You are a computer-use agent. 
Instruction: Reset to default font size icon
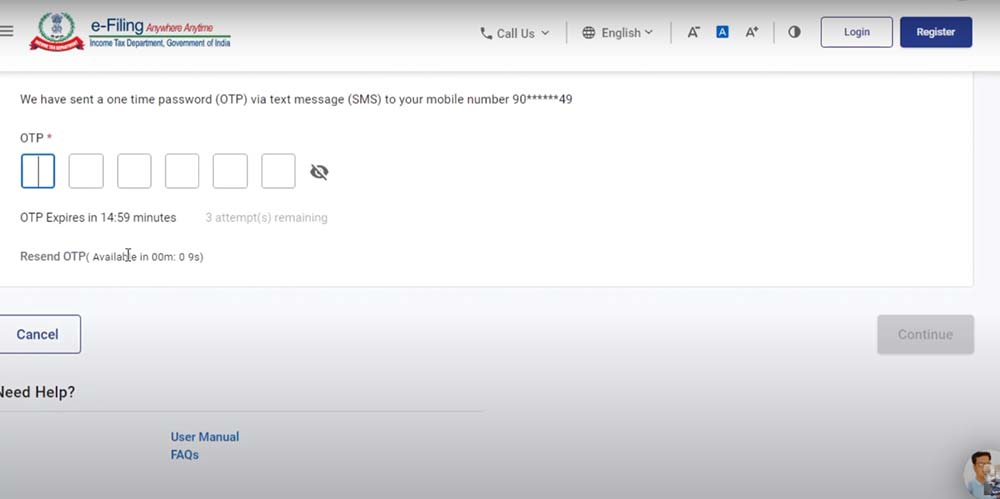(x=722, y=32)
